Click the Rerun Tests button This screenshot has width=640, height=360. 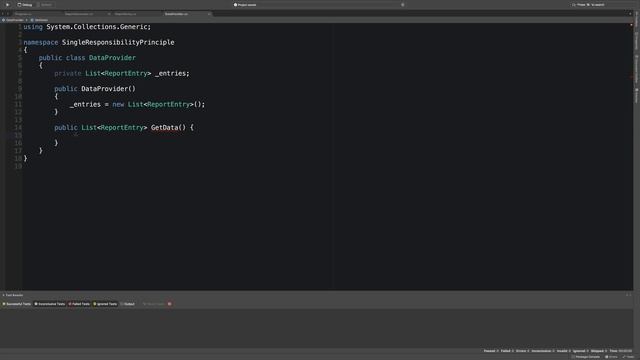click(153, 304)
